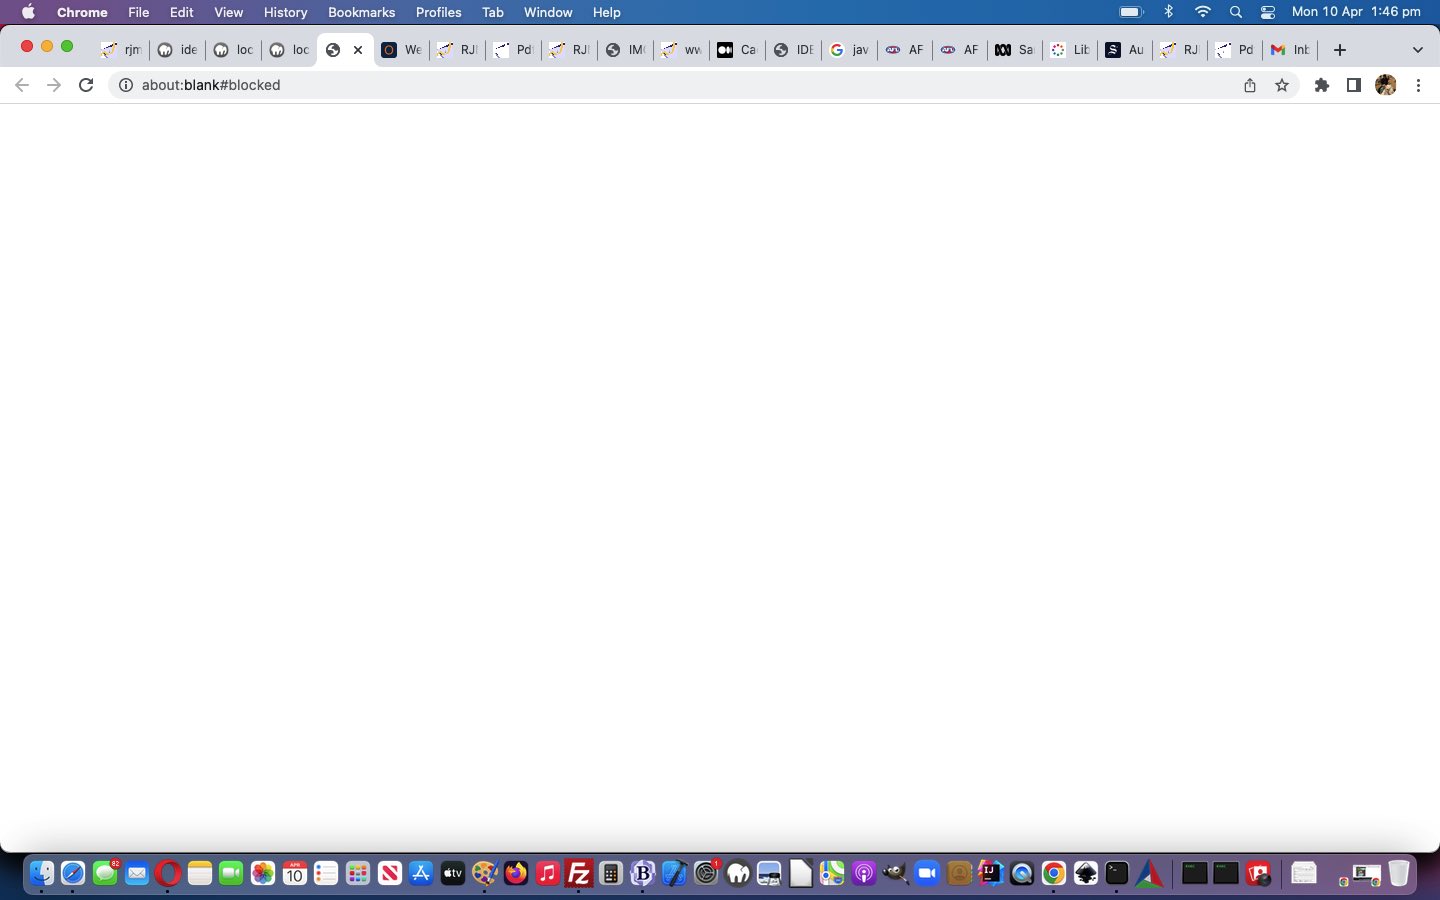Bookmark this tab with the star icon
This screenshot has height=900, width=1440.
pyautogui.click(x=1282, y=85)
